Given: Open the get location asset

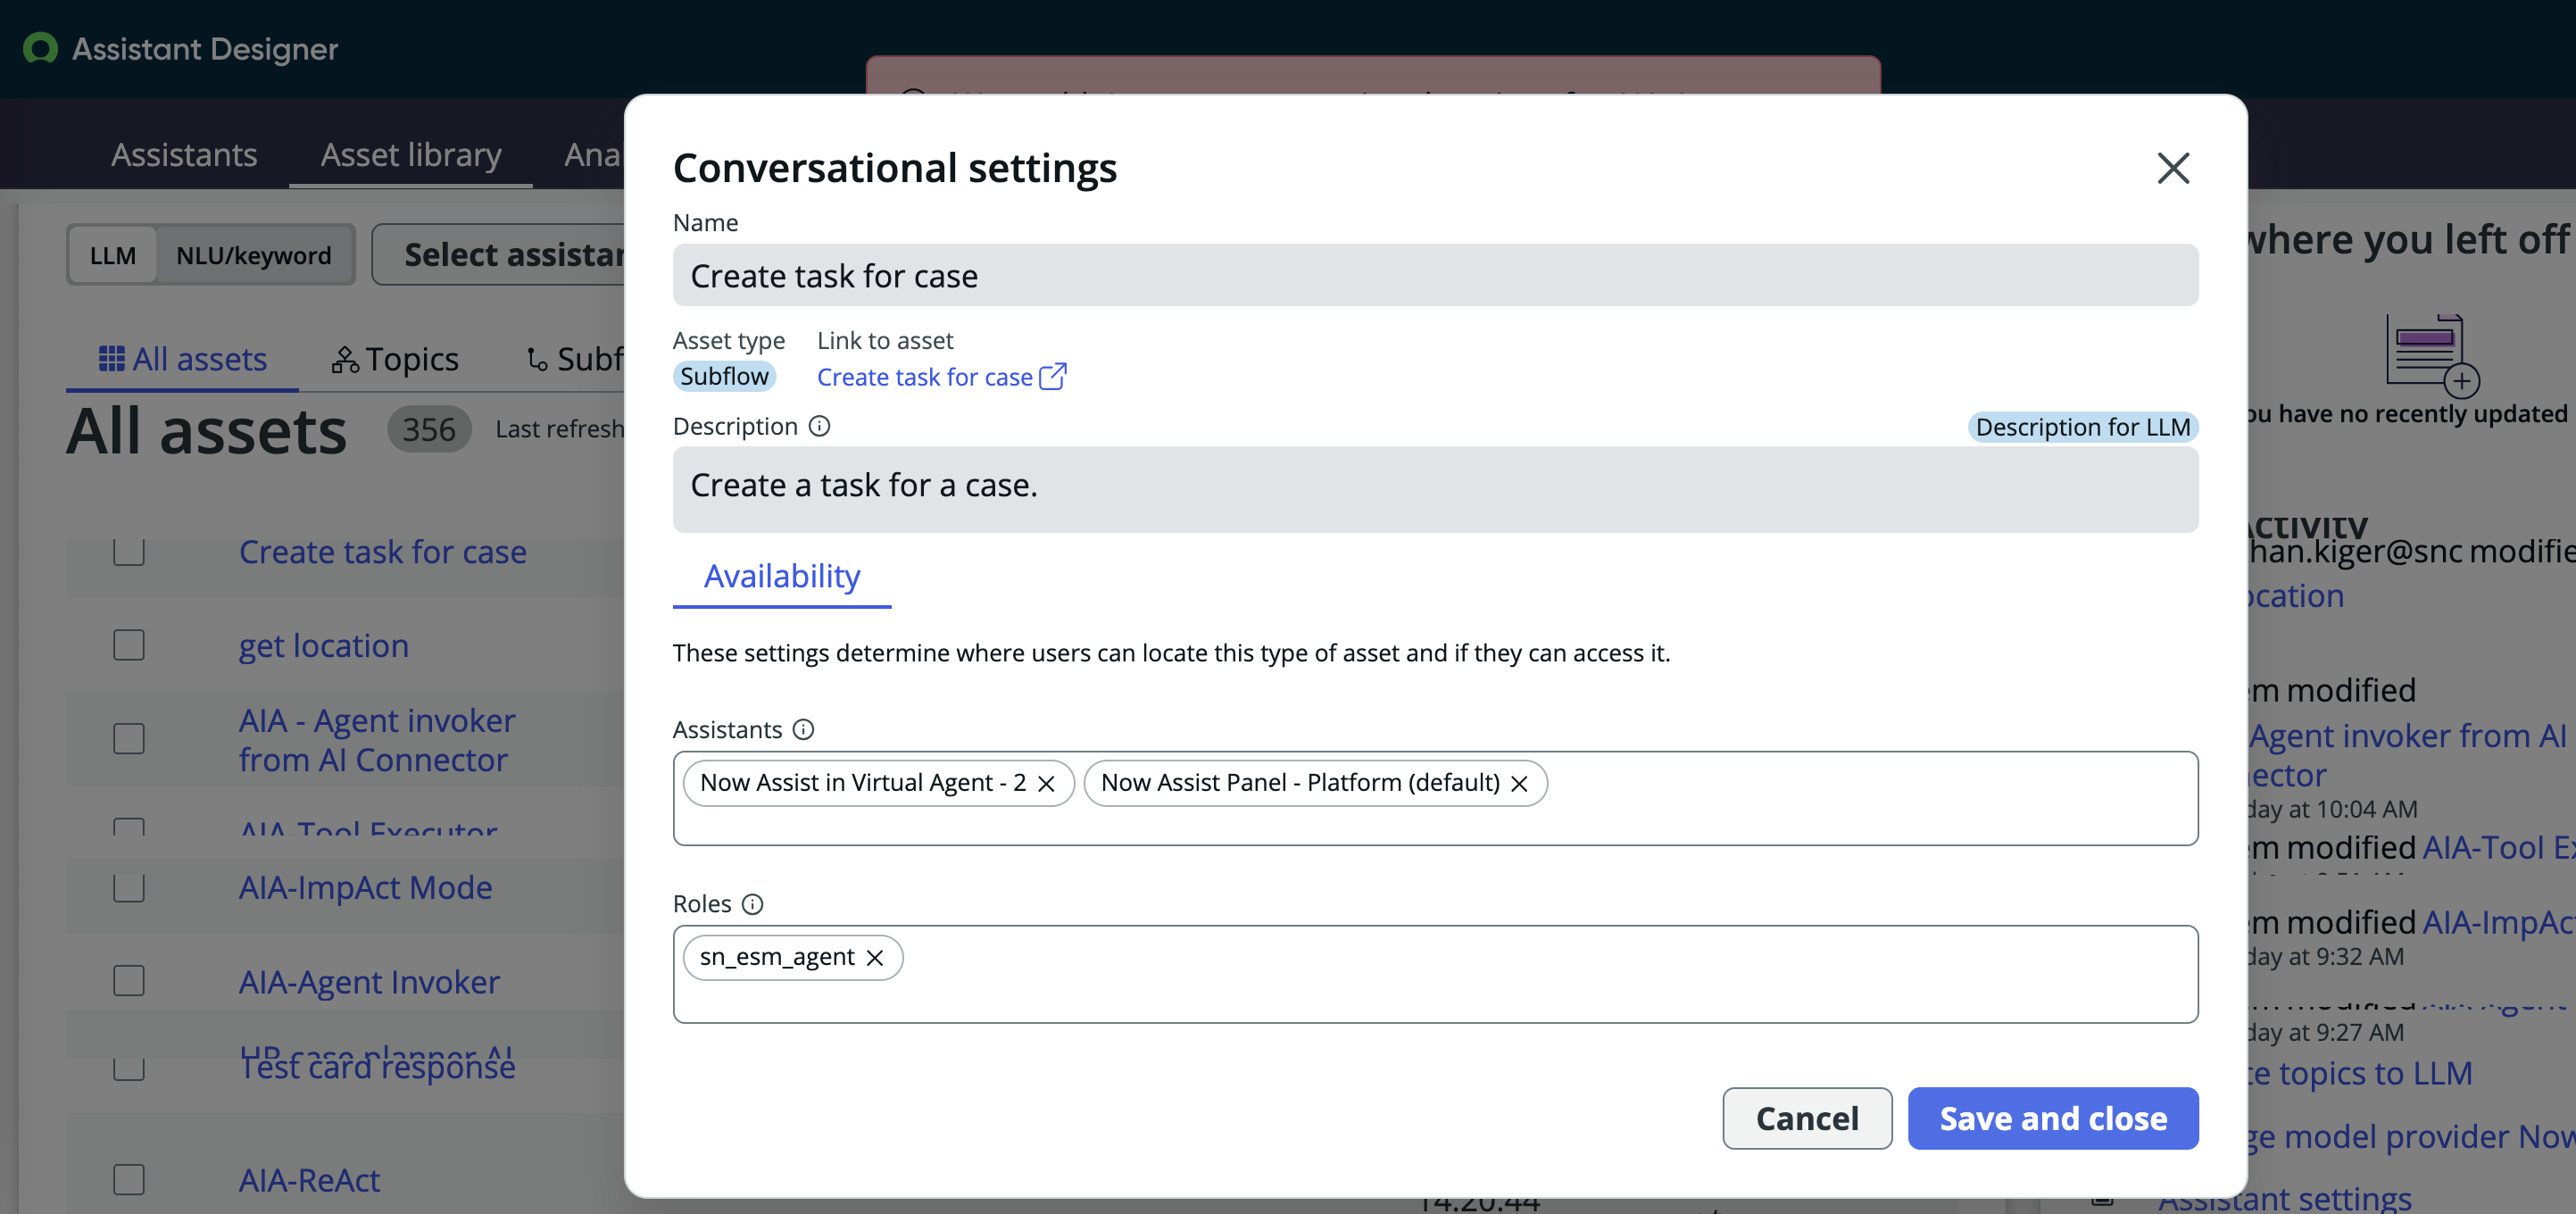Looking at the screenshot, I should [x=324, y=646].
